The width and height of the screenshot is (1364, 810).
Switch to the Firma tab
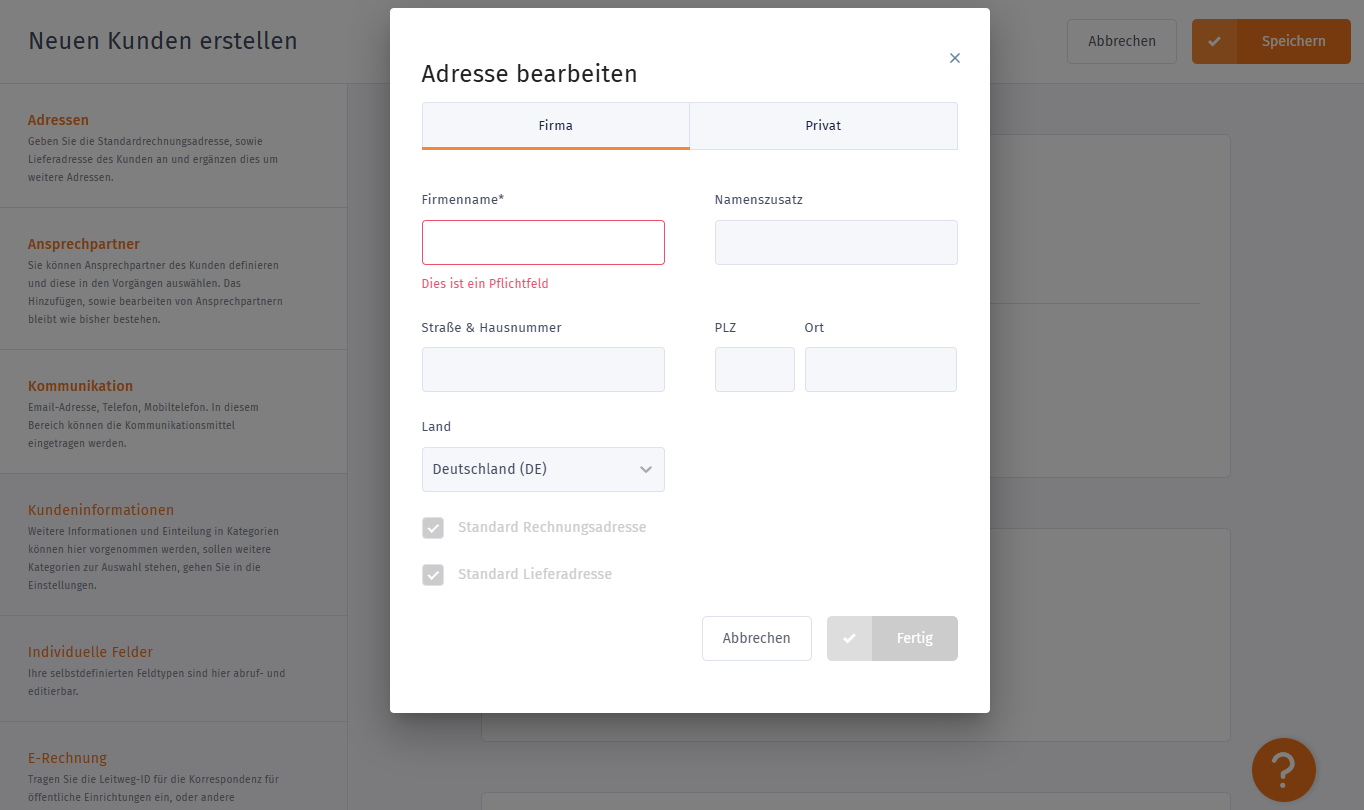pos(556,126)
